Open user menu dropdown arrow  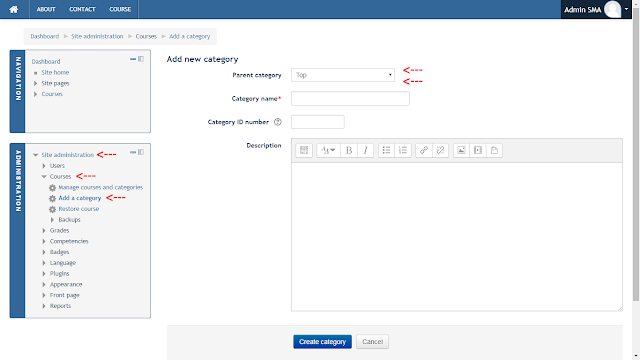coord(626,9)
